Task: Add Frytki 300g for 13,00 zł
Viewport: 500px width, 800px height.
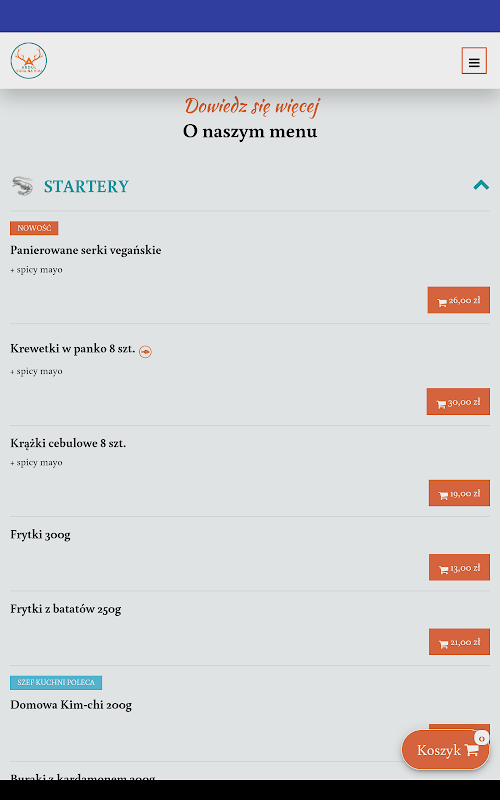Action: 459,567
